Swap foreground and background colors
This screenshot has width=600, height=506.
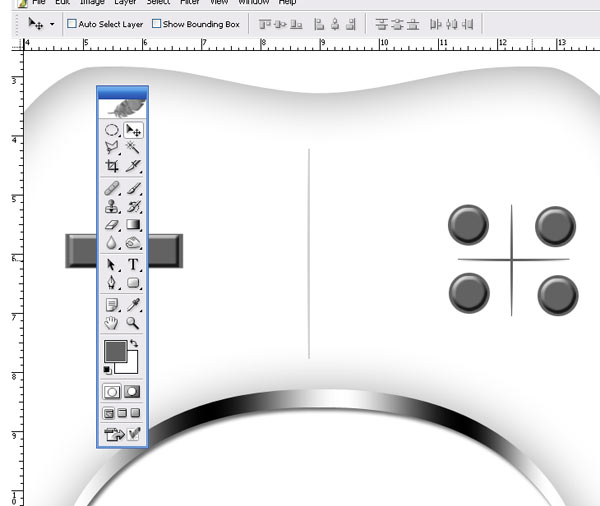(134, 343)
